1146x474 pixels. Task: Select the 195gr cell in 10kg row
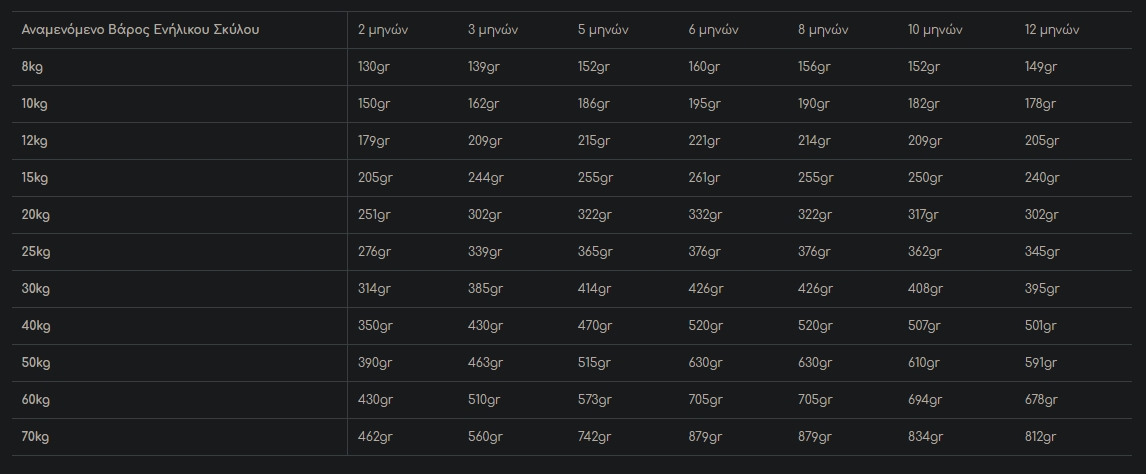pyautogui.click(x=705, y=104)
